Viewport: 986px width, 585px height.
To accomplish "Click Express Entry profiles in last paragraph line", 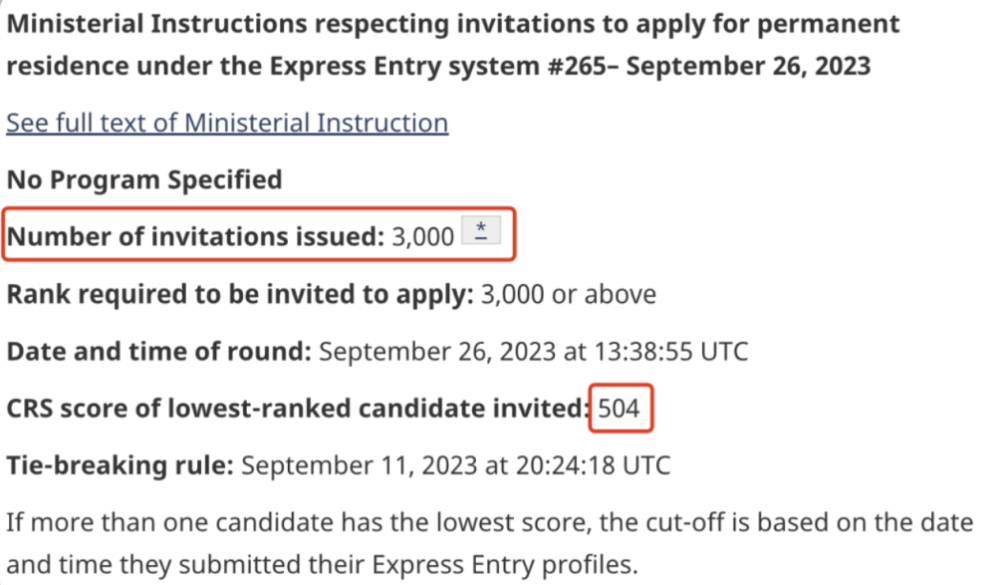I will point(502,565).
